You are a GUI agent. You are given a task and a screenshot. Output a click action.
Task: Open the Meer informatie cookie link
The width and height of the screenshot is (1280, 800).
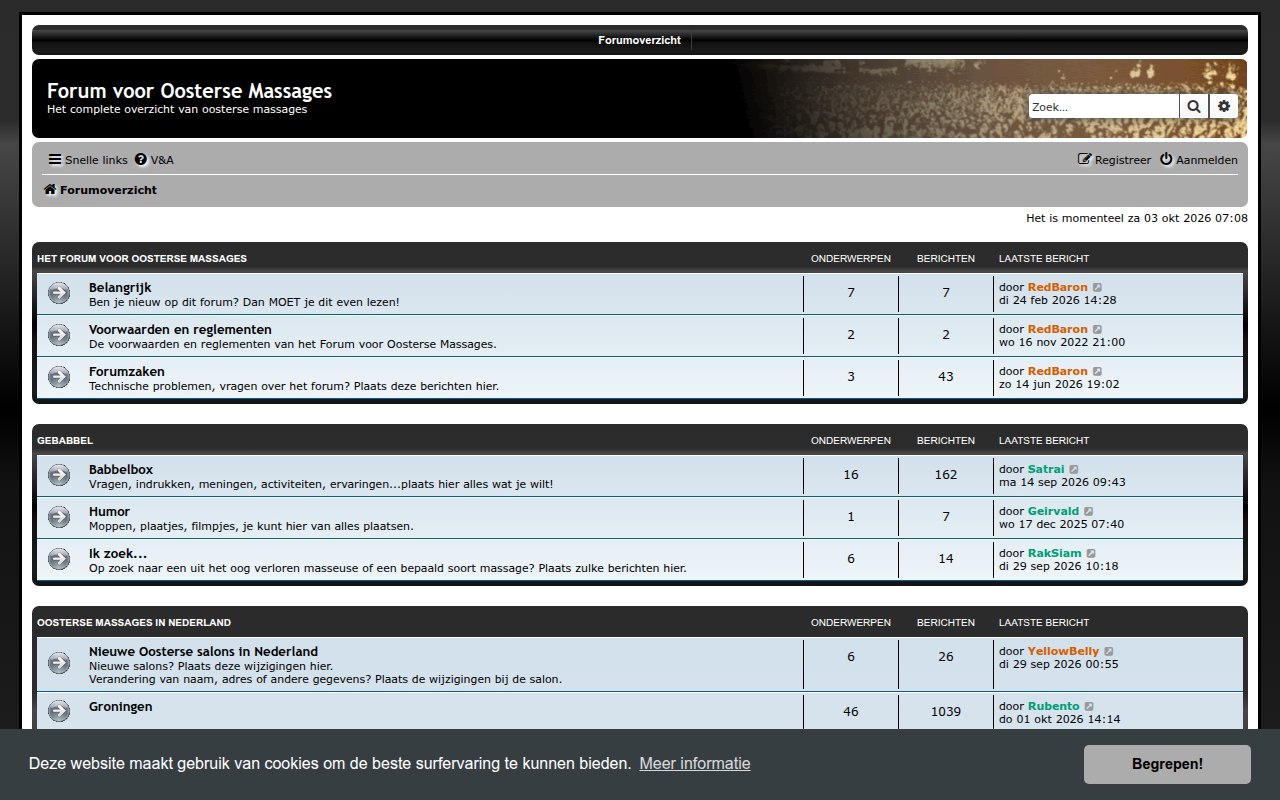tap(695, 764)
